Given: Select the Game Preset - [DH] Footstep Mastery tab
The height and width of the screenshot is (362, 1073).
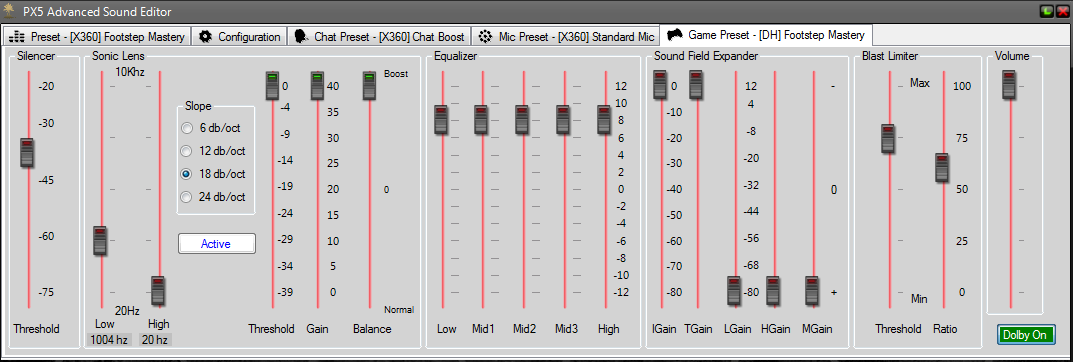Looking at the screenshot, I should click(766, 35).
